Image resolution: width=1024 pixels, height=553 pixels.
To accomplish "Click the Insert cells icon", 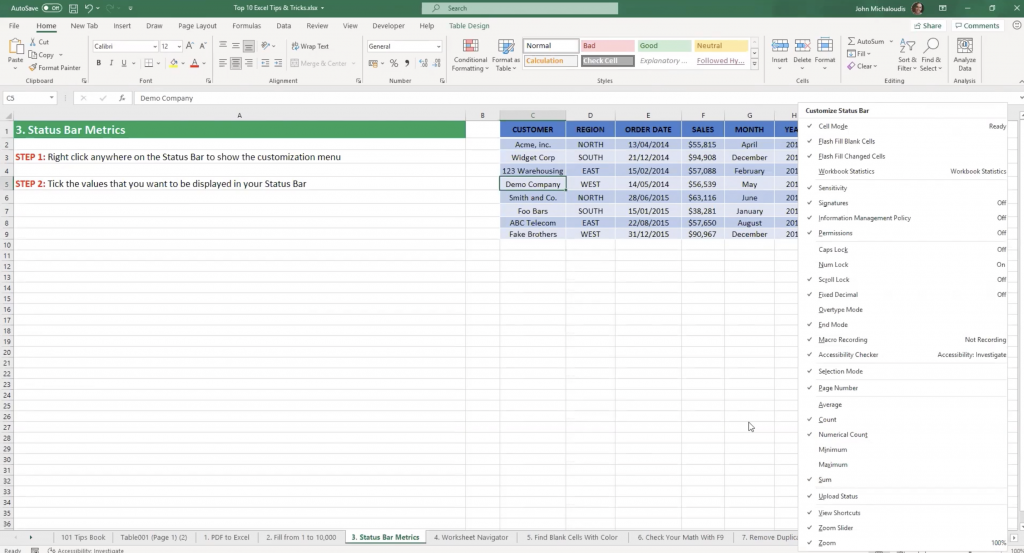I will tap(780, 46).
